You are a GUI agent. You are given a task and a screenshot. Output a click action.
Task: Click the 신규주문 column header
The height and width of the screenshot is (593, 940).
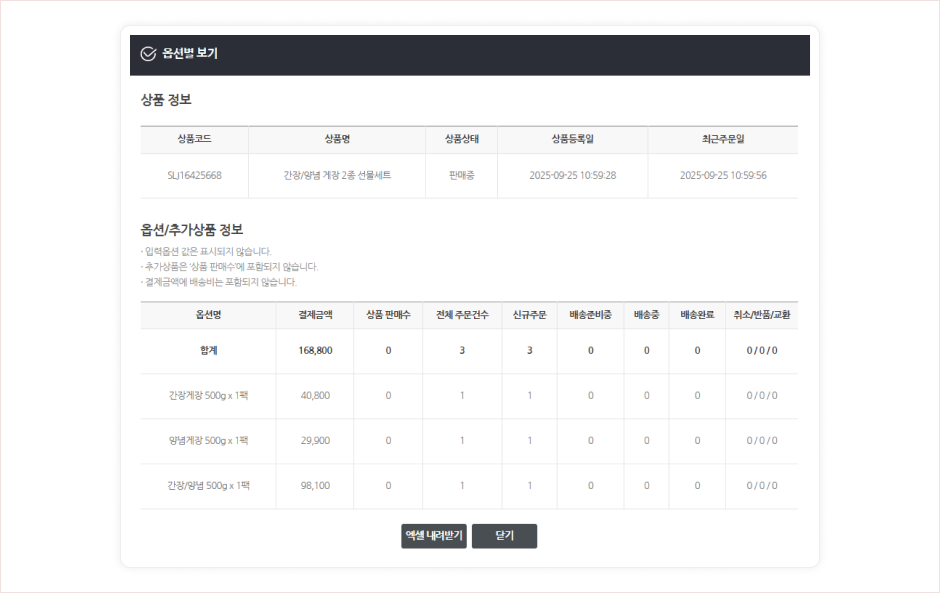point(529,315)
